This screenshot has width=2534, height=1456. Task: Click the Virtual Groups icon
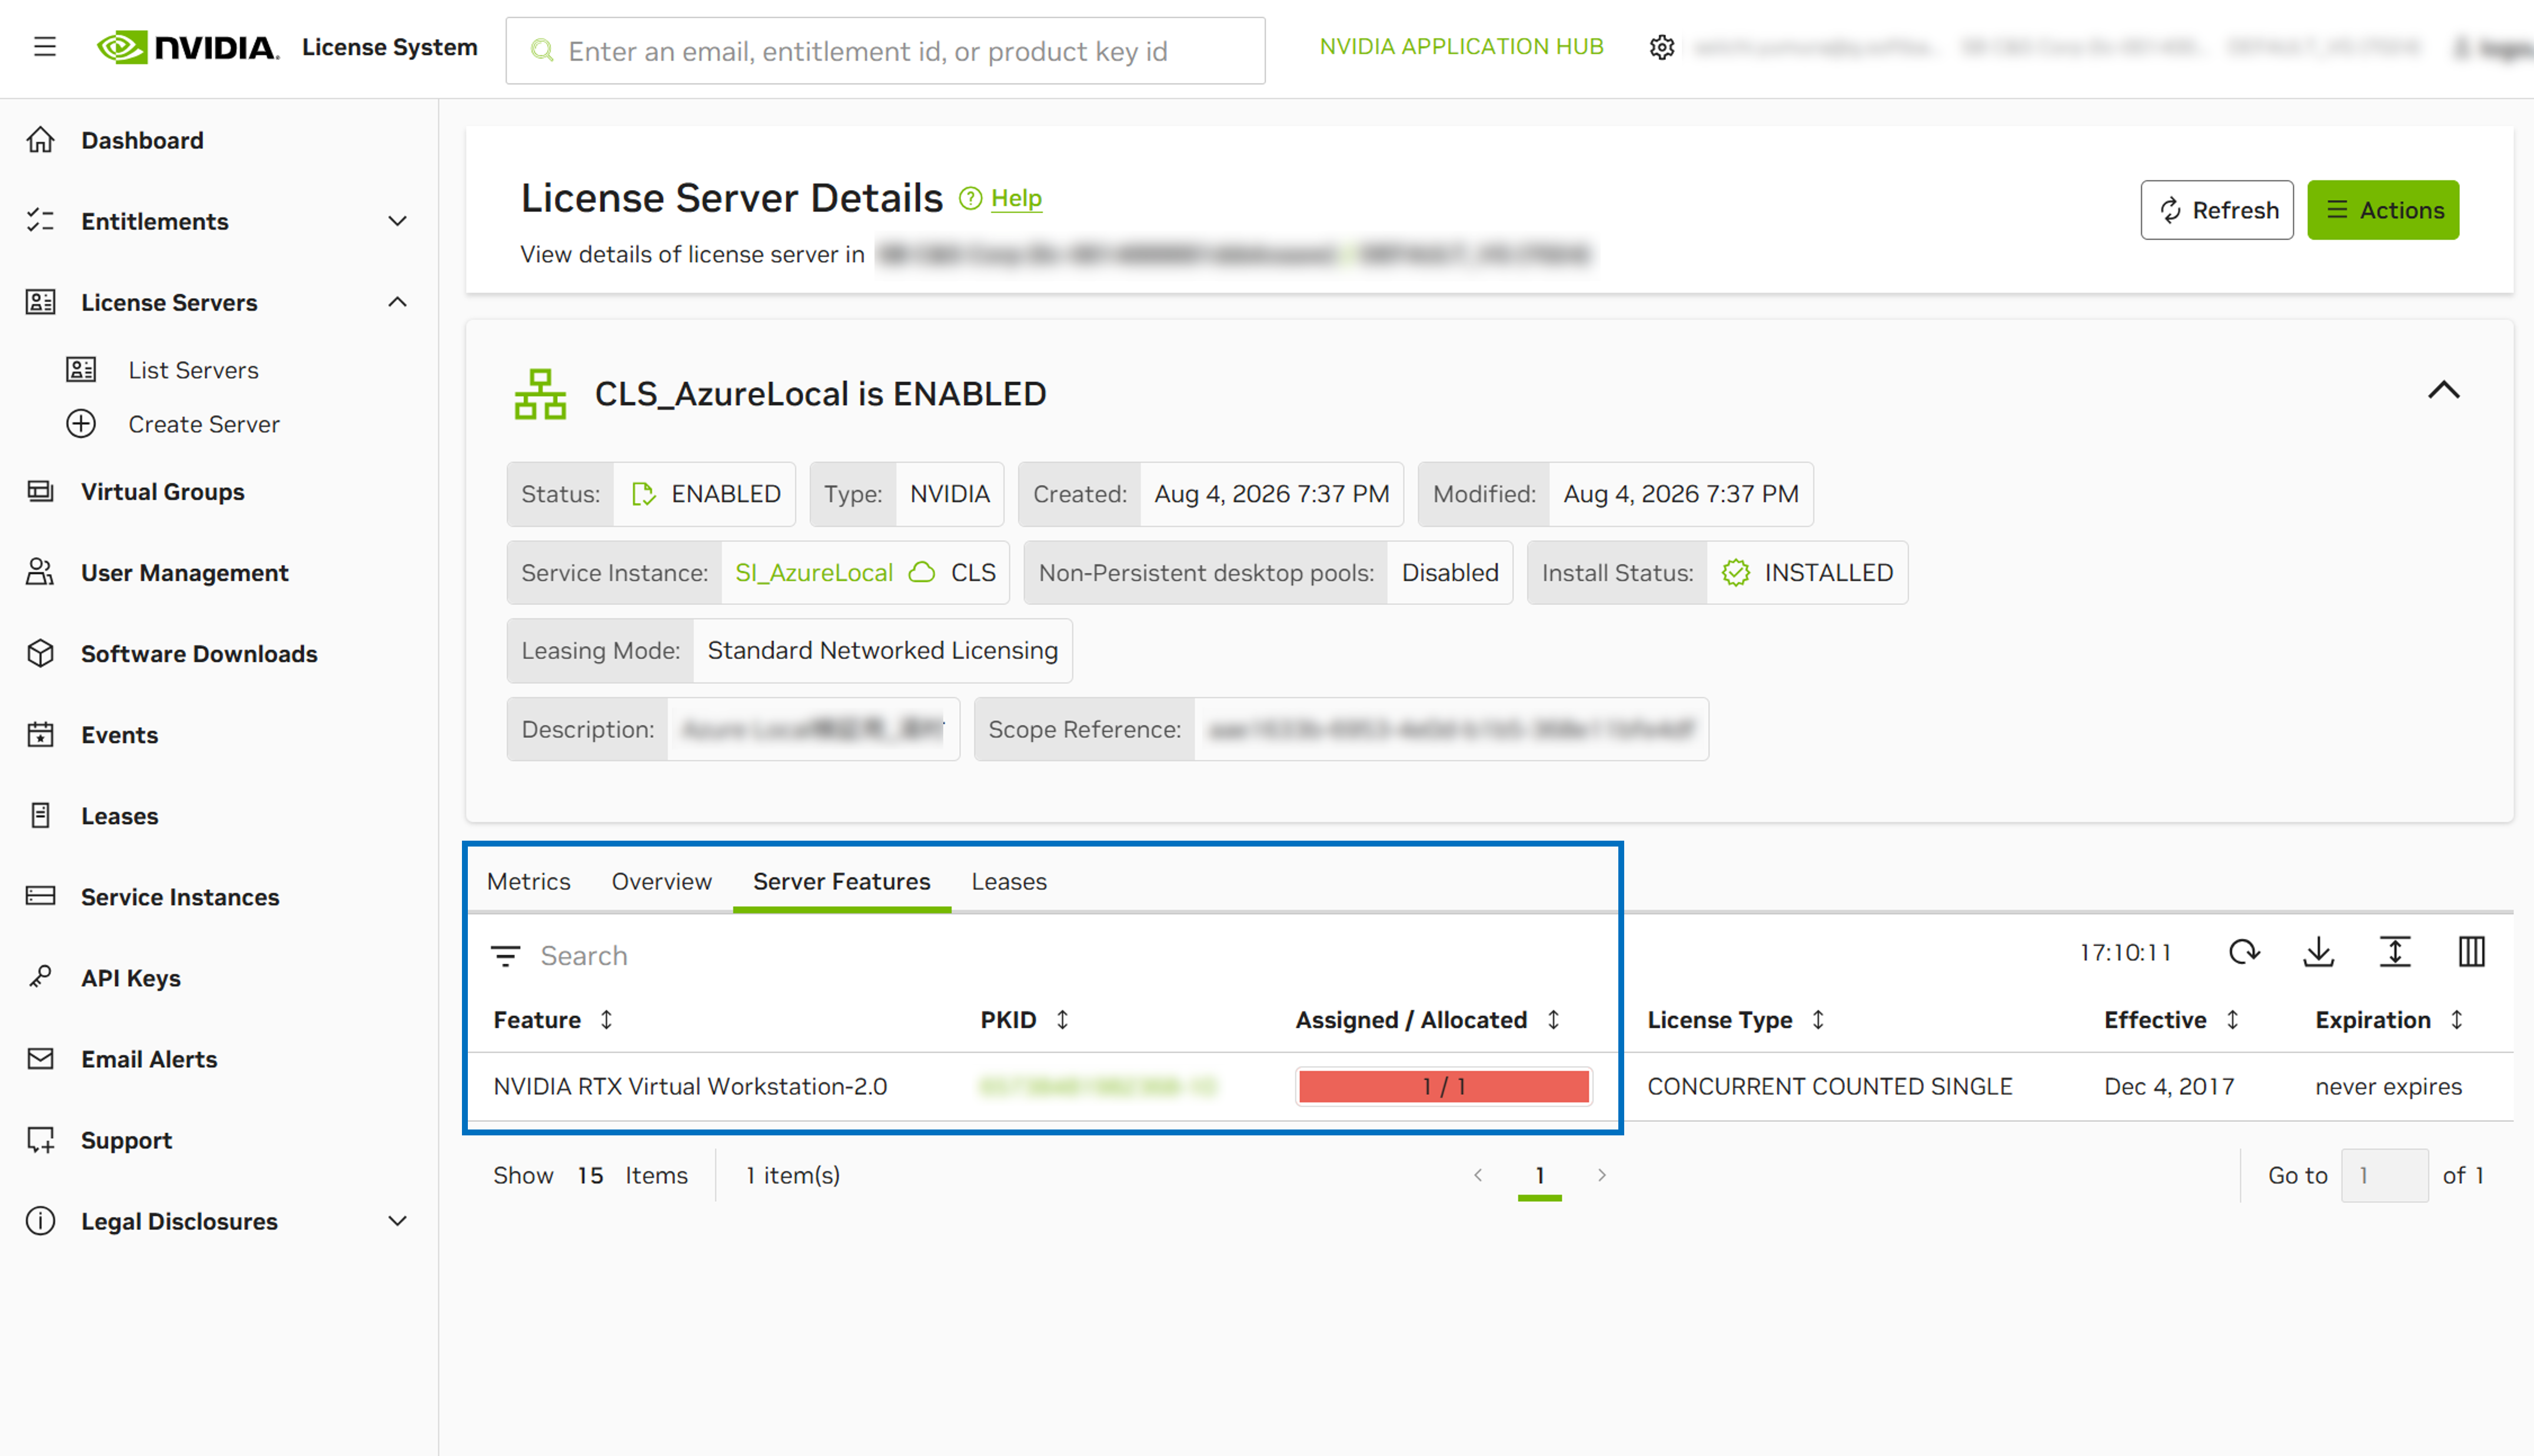pyautogui.click(x=41, y=491)
